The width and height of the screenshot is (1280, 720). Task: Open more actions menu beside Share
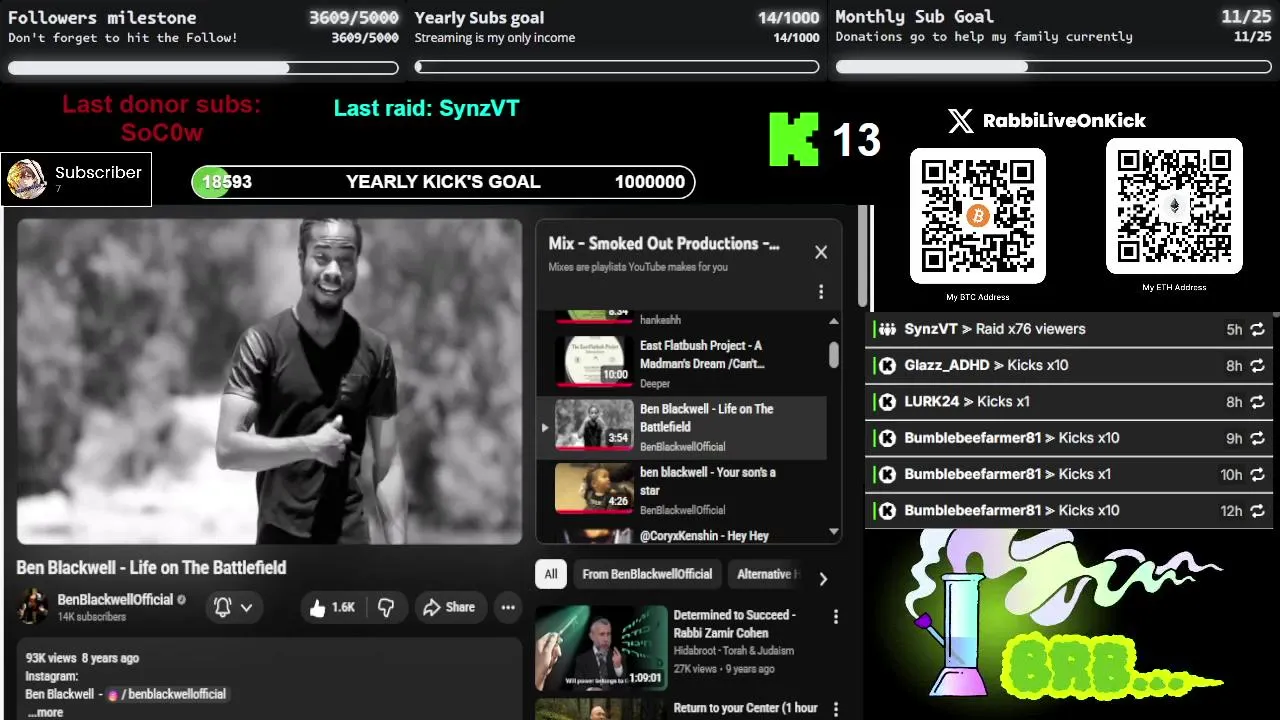[508, 607]
